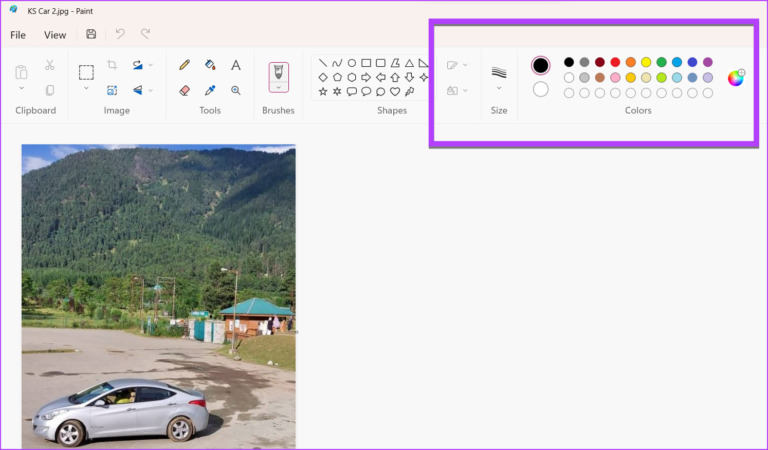Undo the last action

[x=120, y=34]
